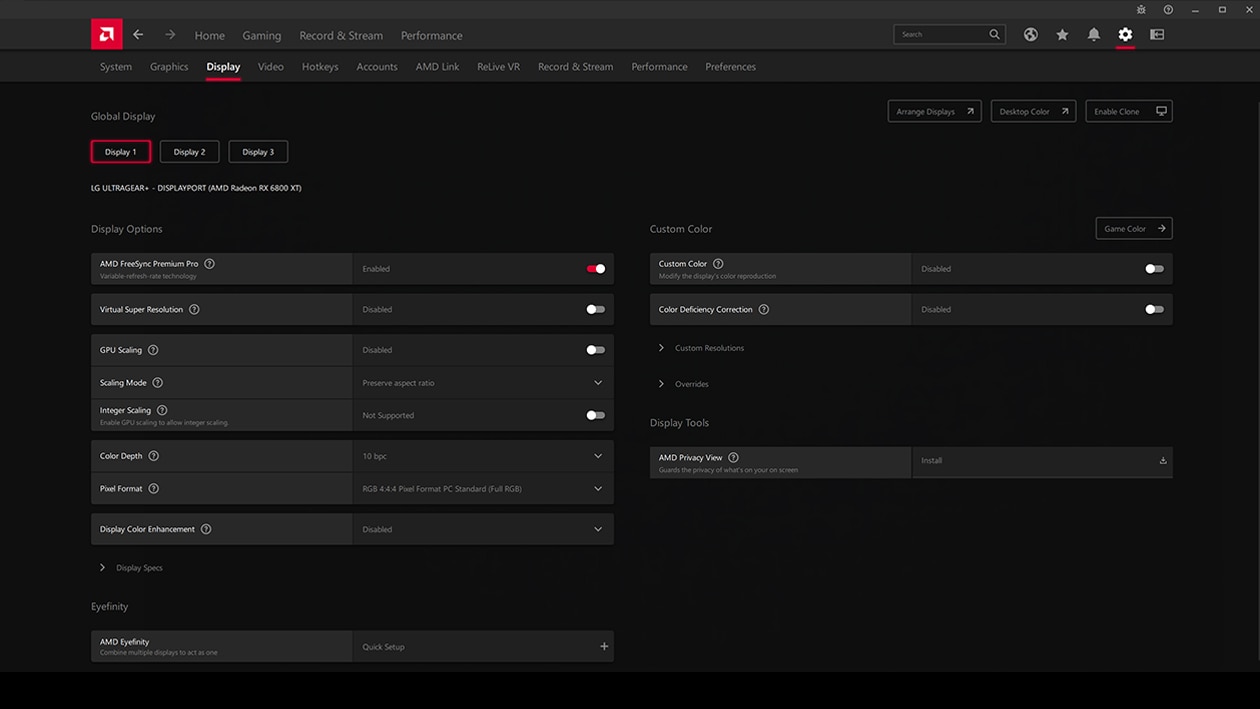Switch to the ReLive VR tab
Image resolution: width=1260 pixels, height=709 pixels.
click(x=498, y=67)
